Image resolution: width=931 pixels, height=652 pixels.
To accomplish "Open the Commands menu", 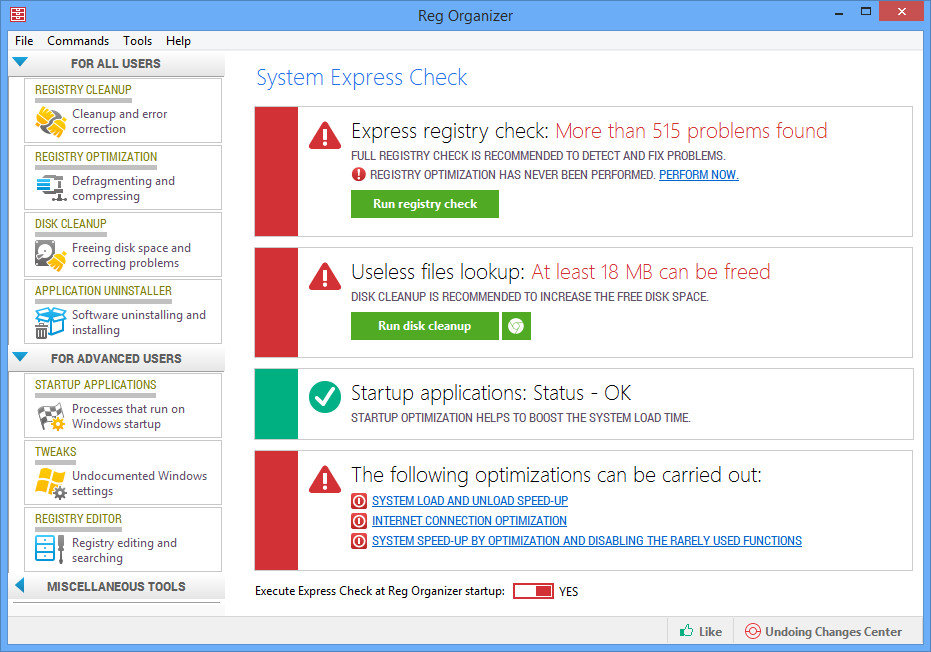I will coord(78,41).
